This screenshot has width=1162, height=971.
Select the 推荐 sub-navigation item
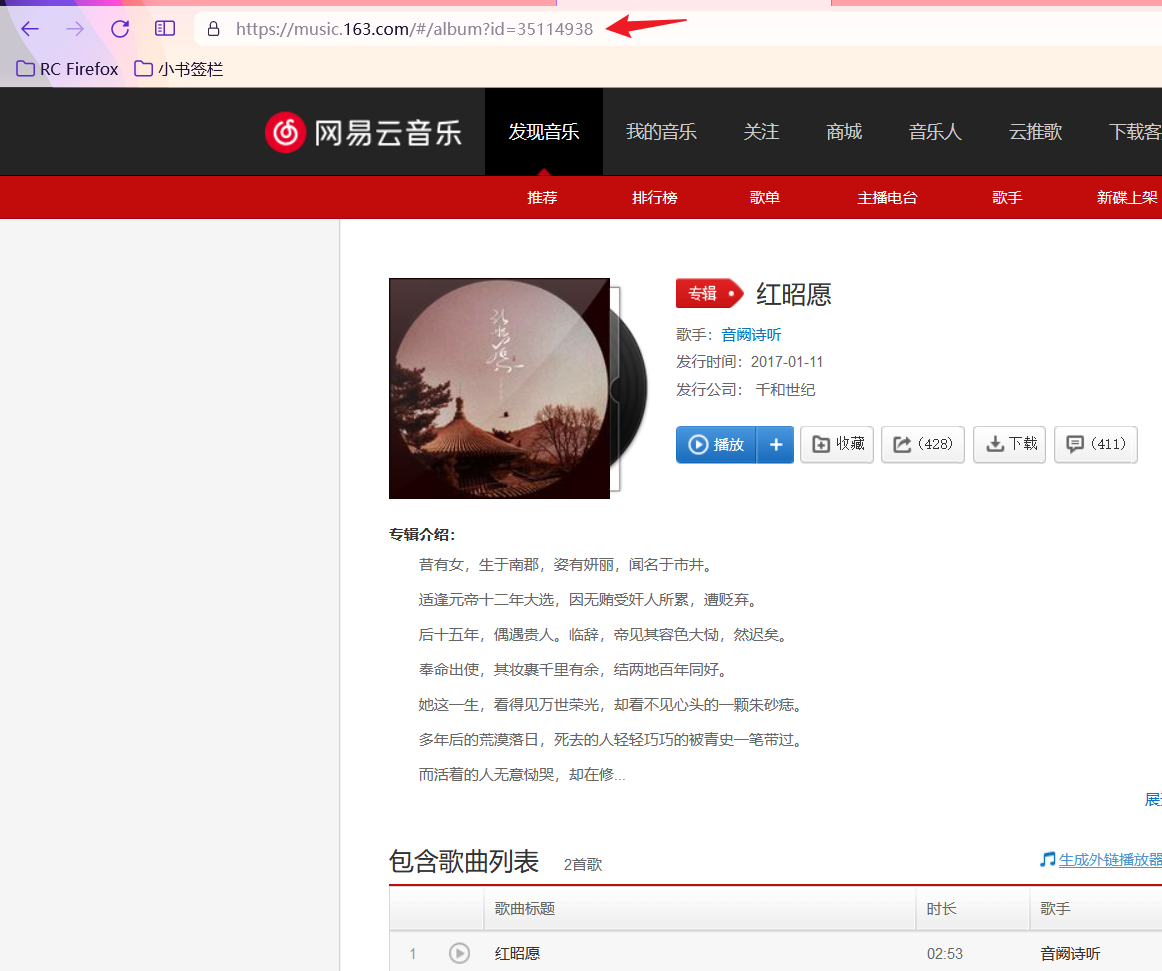coord(542,197)
